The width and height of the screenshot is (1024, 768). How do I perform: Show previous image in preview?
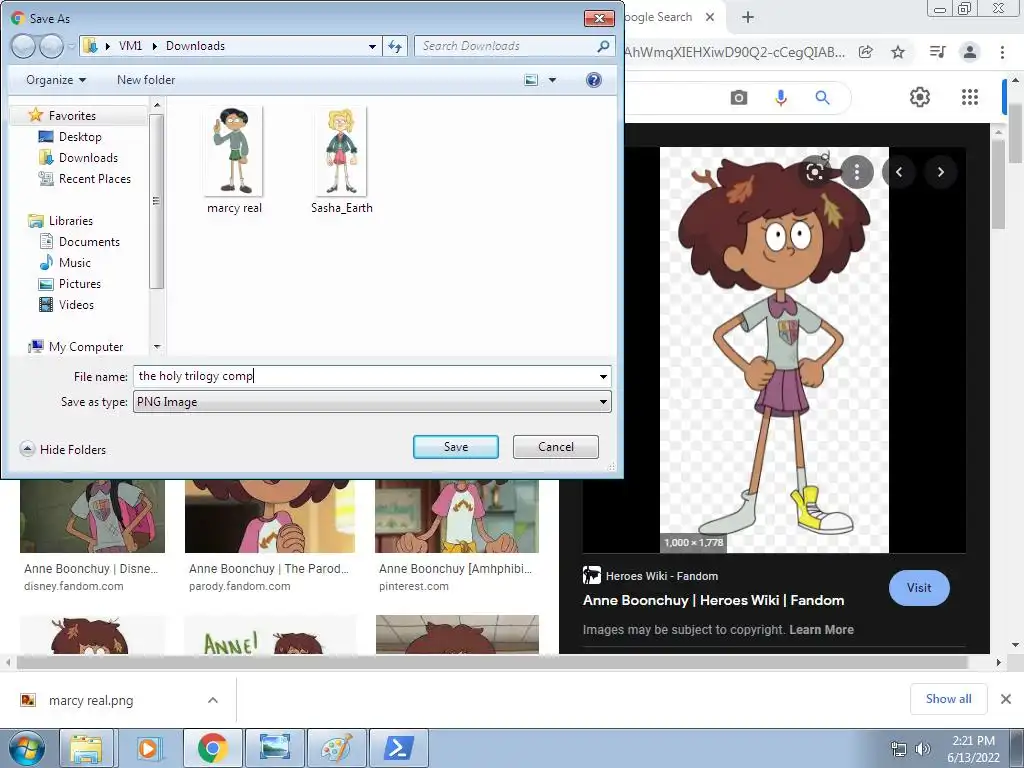tap(899, 172)
